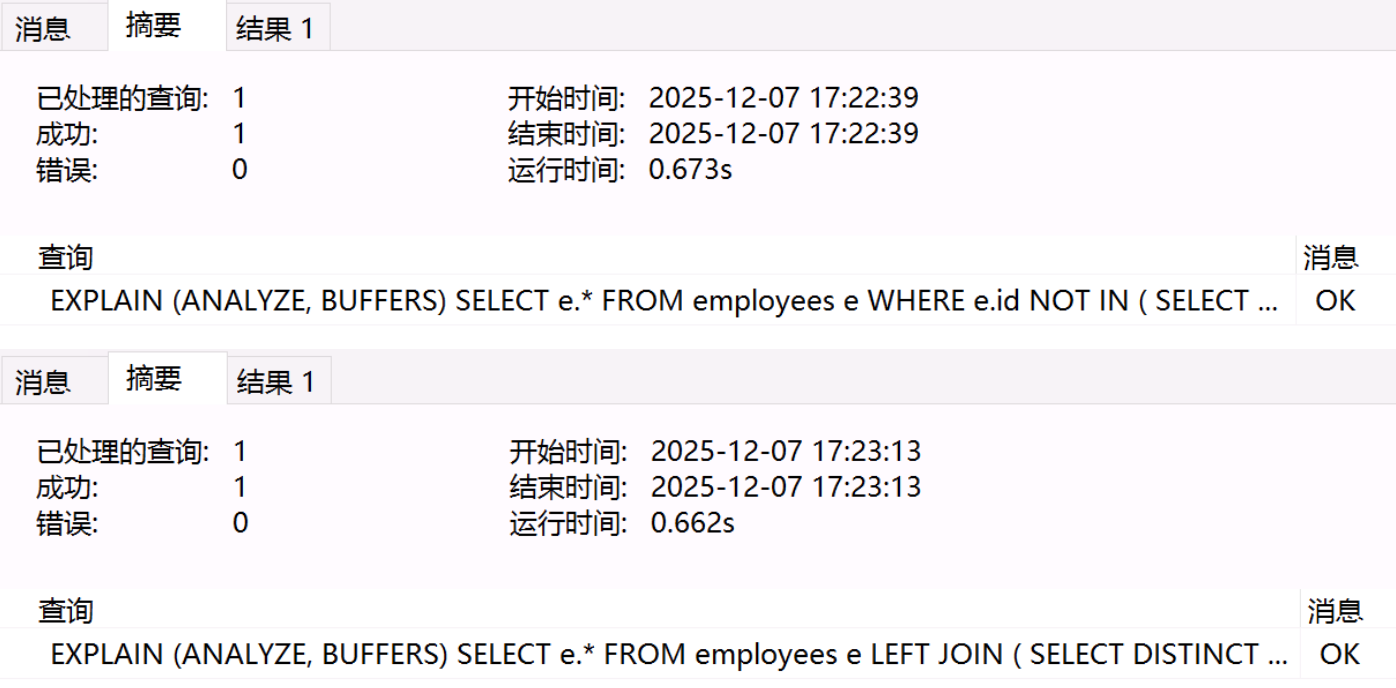This screenshot has height=688, width=1396.
Task: Switch to 消息 tab in upper panel
Action: coord(43,28)
